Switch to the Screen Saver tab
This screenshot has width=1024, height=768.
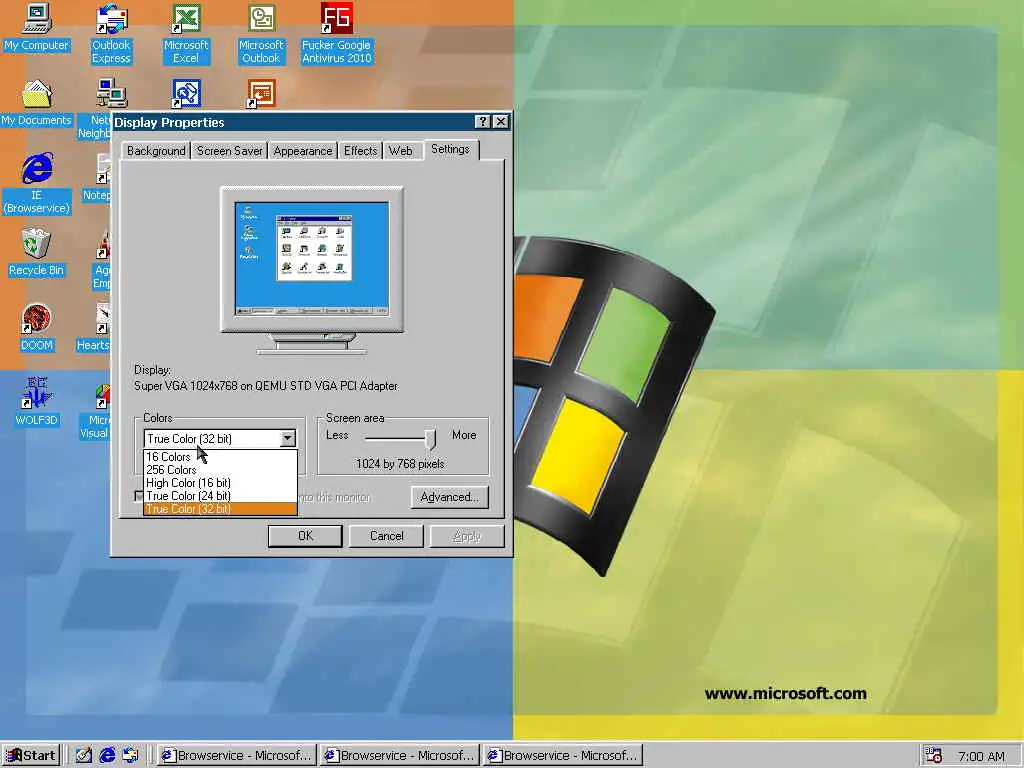pos(229,151)
